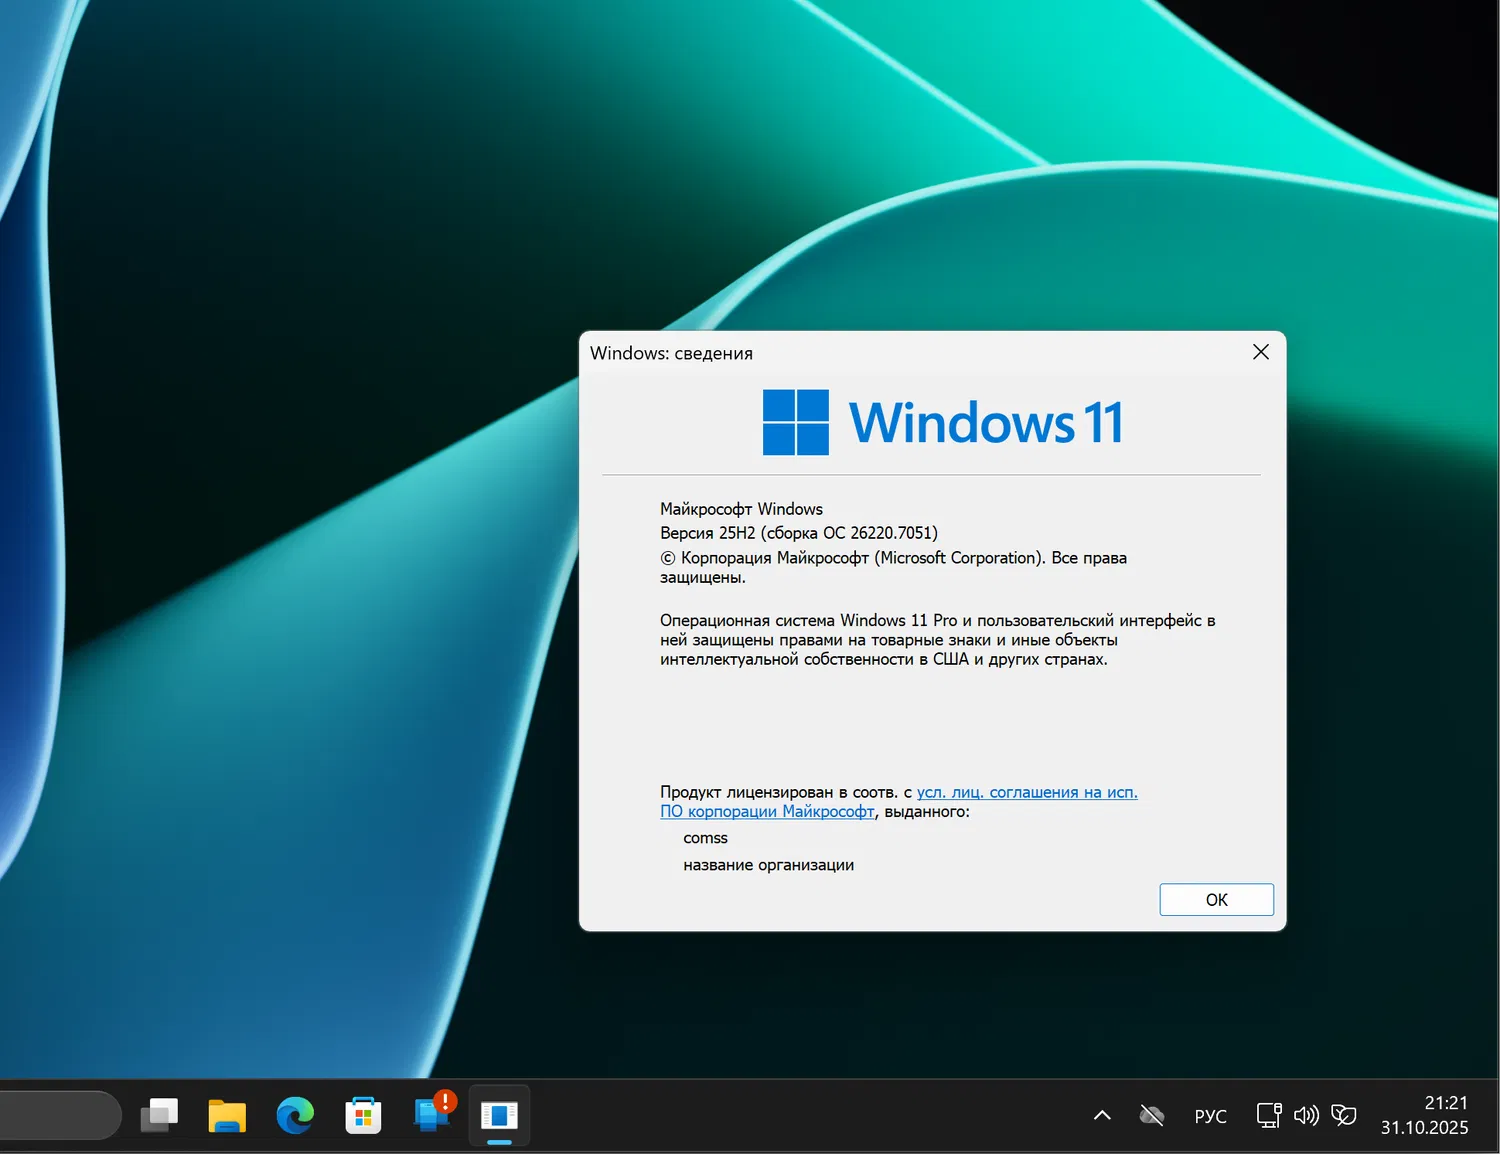Viewport: 1500px width, 1154px height.
Task: Click the Windows 11 wordmark text
Action: [x=985, y=421]
